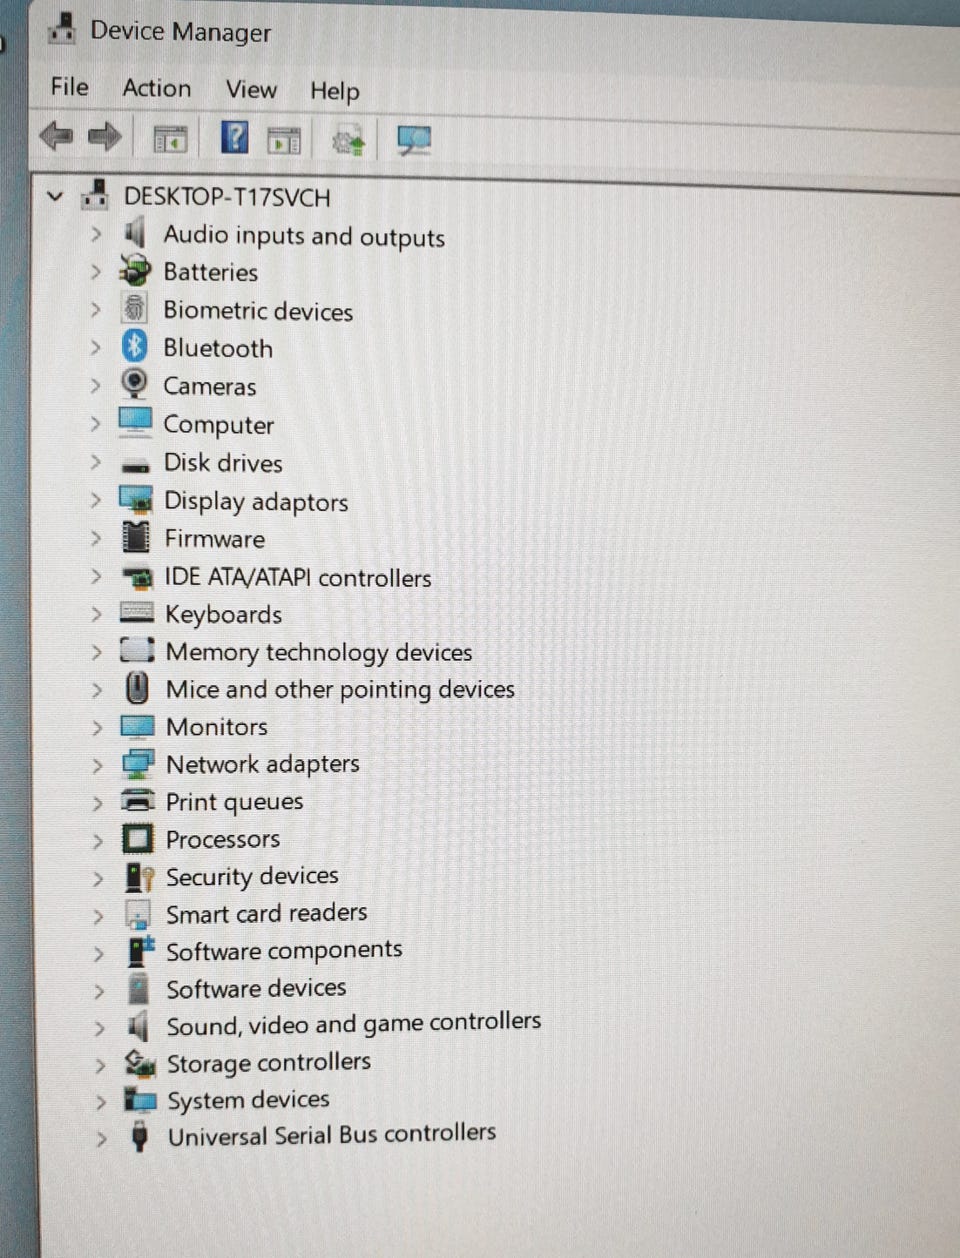
Task: Click the Bluetooth icon
Action: 134,346
